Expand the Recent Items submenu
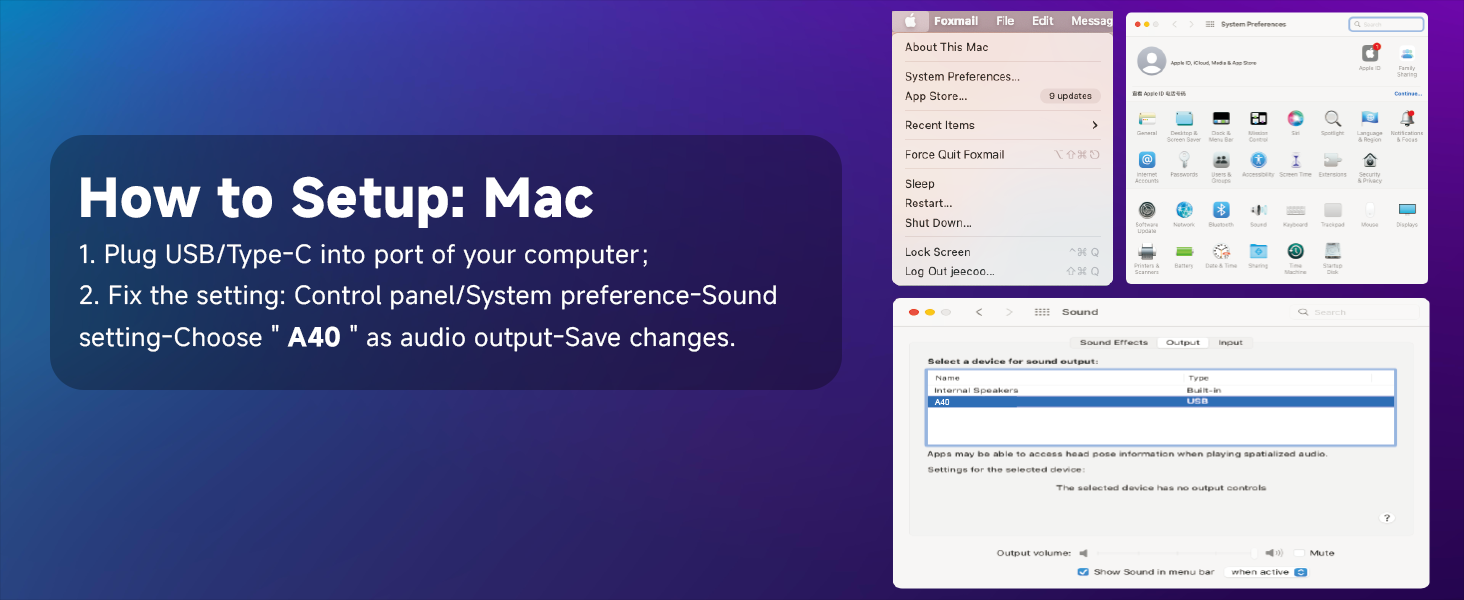The width and height of the screenshot is (1464, 600). pyautogui.click(x=1094, y=125)
